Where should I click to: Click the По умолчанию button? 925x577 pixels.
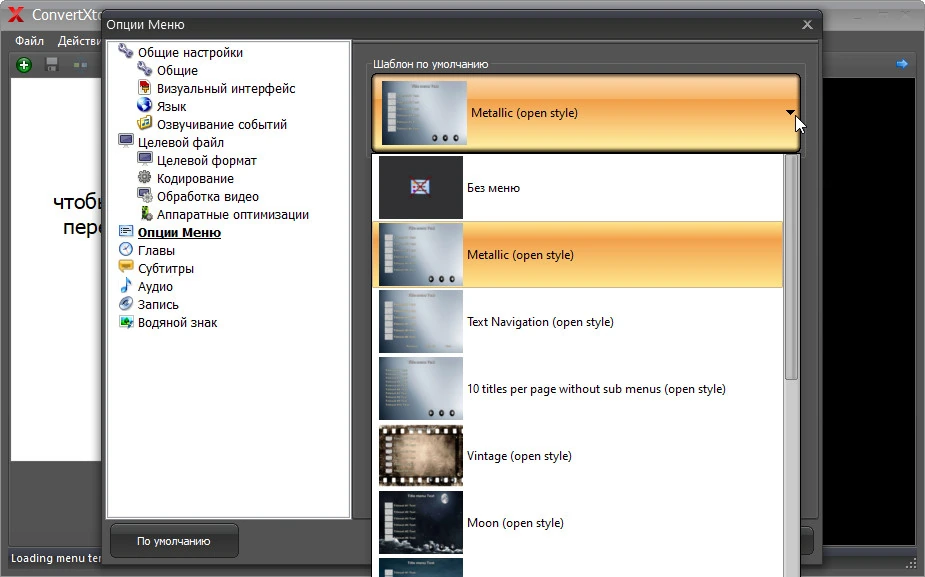(174, 540)
